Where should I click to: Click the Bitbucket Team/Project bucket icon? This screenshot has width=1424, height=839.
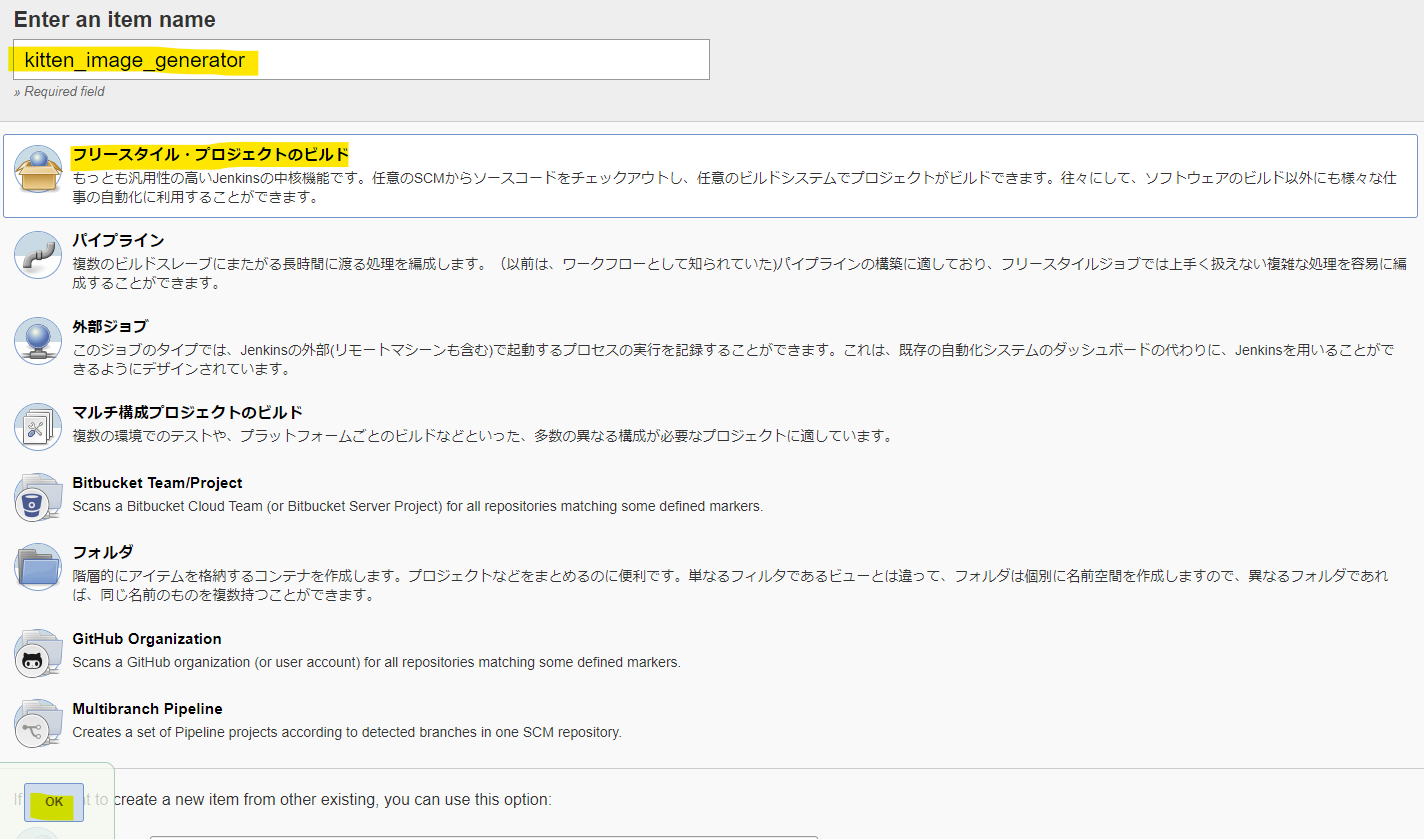(38, 497)
